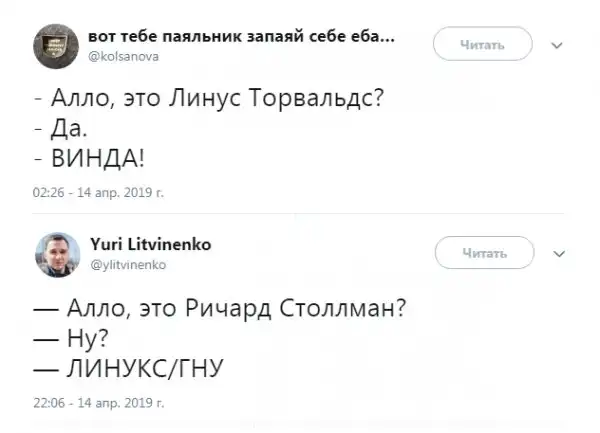Viewport: 600px width, 433px height.
Task: Expand chevron menu on kolsanova's tweet
Action: pyautogui.click(x=557, y=45)
